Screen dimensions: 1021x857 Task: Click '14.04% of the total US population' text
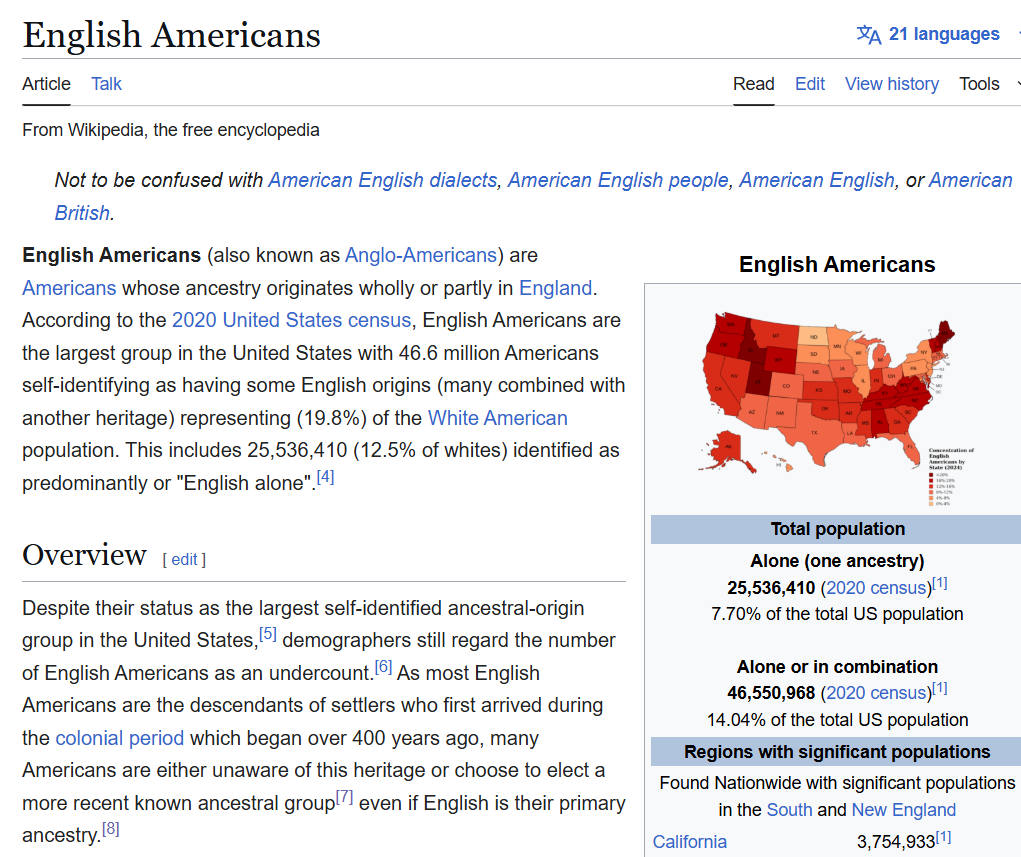point(837,720)
